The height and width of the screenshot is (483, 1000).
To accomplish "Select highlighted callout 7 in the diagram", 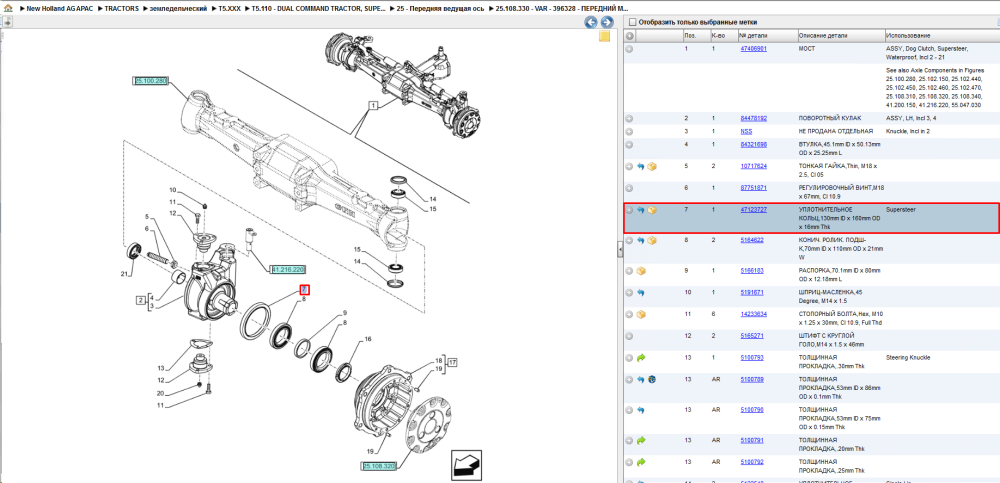I will coord(305,290).
